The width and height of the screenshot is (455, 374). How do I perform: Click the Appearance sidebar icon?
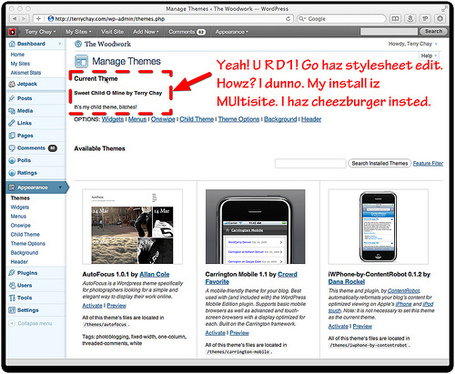pos(12,187)
